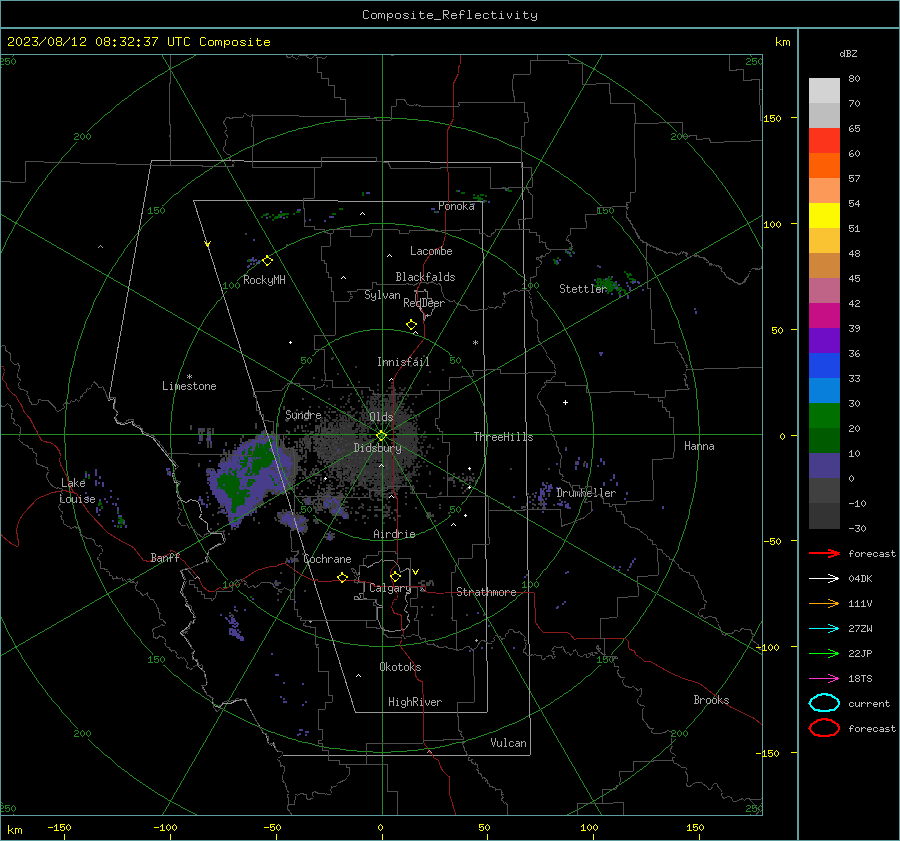Screen dimensions: 900x841
Task: Click the Cochrane town label
Action: pyautogui.click(x=327, y=559)
